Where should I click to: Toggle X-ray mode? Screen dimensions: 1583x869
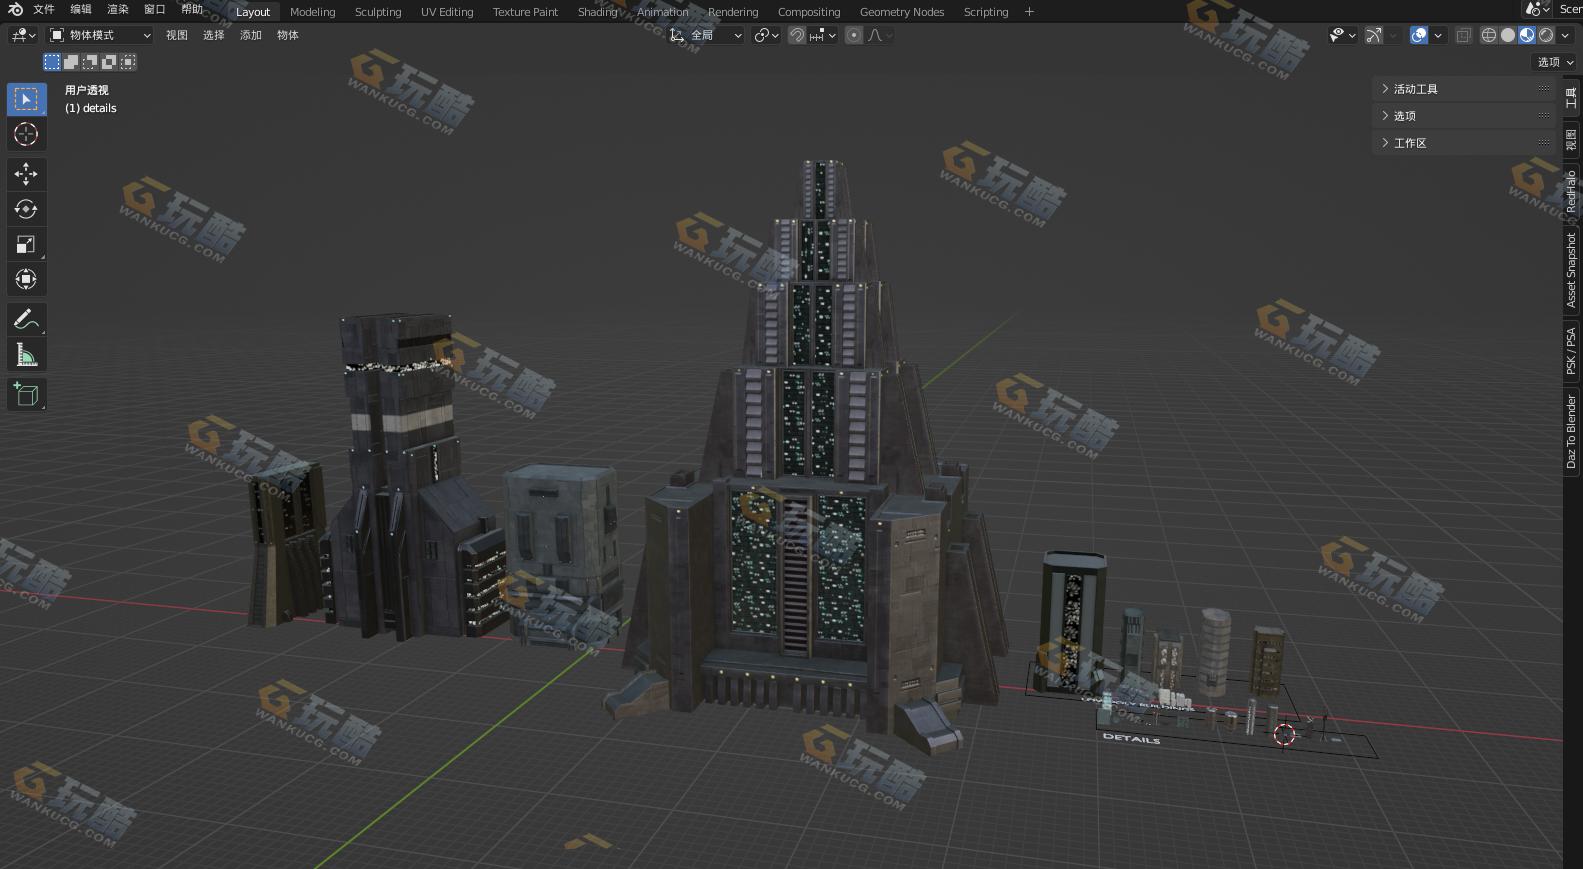[1463, 35]
